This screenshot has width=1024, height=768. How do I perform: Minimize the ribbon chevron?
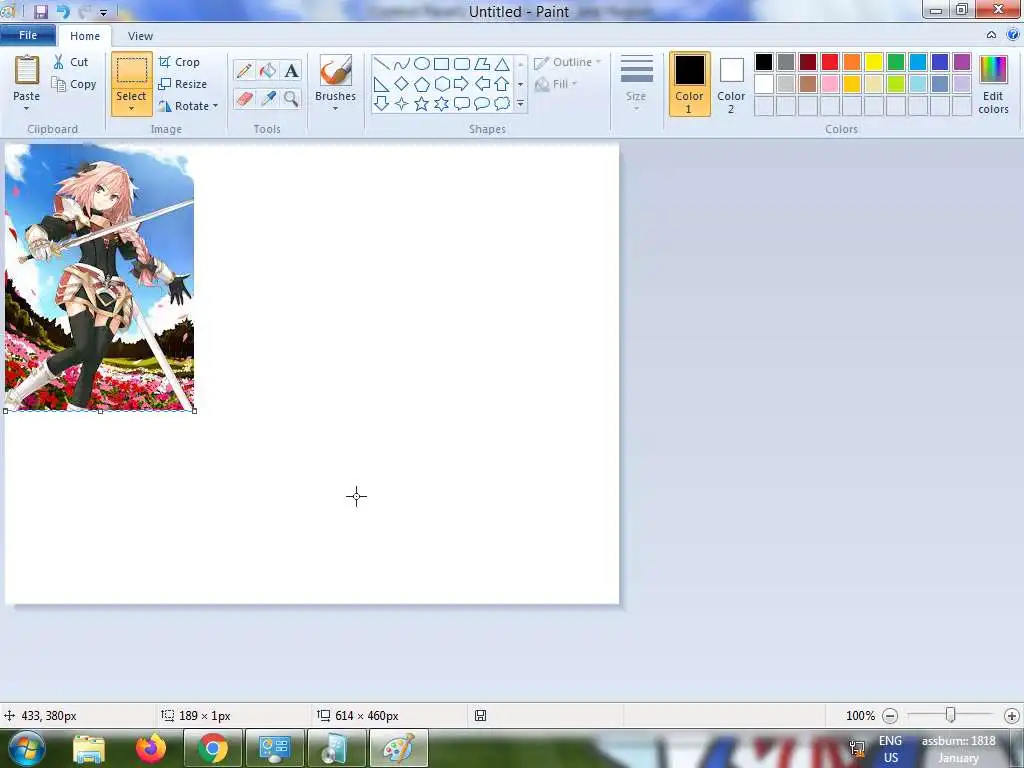pyautogui.click(x=991, y=35)
